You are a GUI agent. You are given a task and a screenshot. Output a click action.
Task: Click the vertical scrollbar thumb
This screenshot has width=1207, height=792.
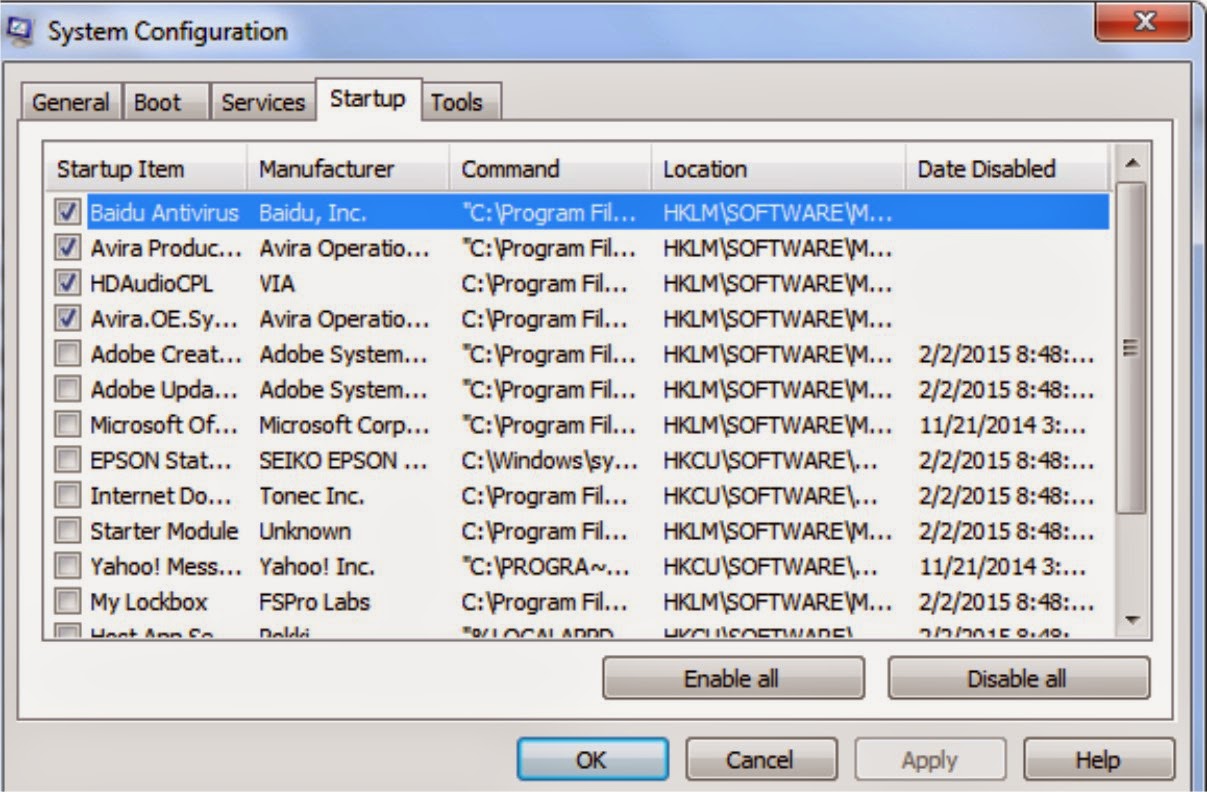coord(1131,347)
